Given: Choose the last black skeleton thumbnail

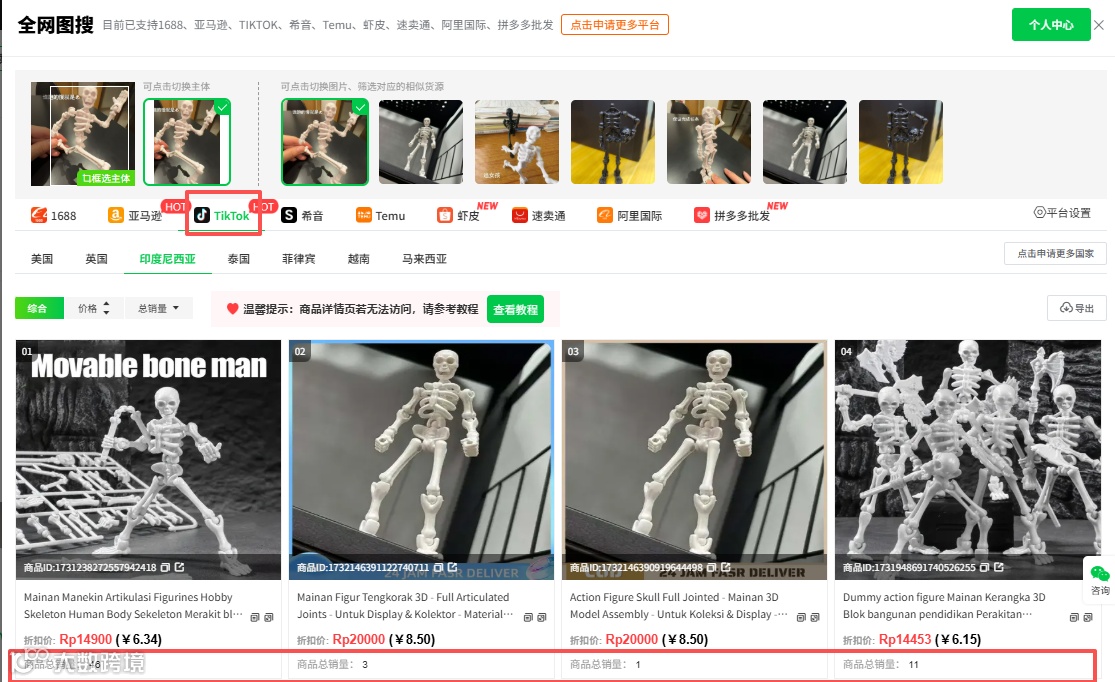Looking at the screenshot, I should click(x=901, y=142).
